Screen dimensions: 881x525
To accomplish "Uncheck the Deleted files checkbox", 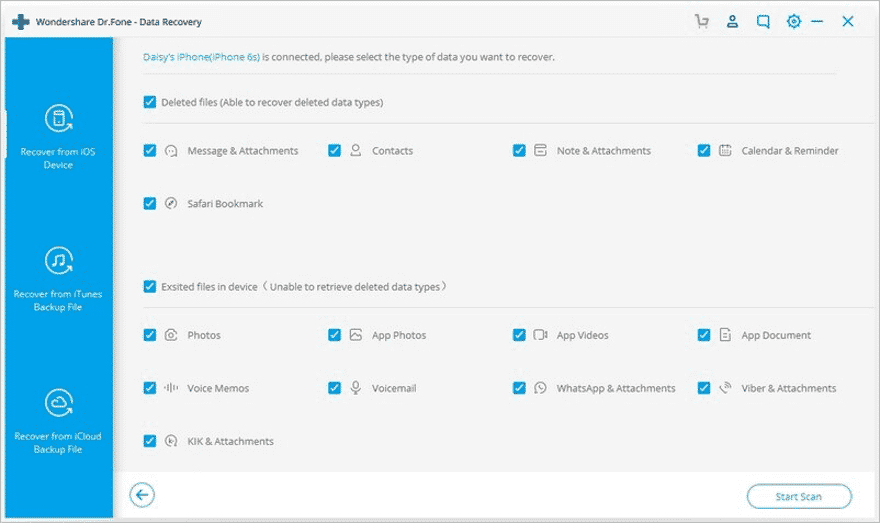I will [x=150, y=102].
